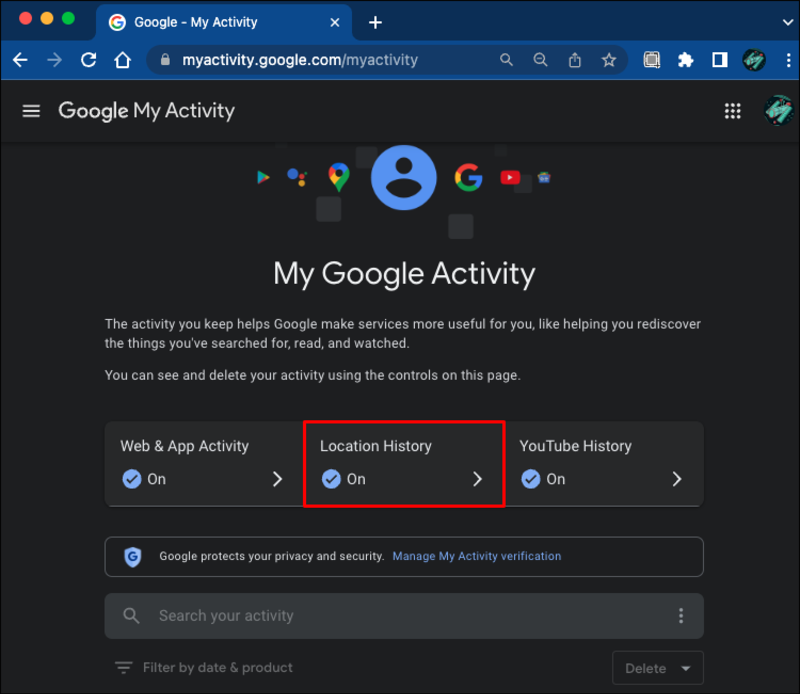Image resolution: width=800 pixels, height=694 pixels.
Task: Click the Google Maps pin icon
Action: tap(338, 177)
